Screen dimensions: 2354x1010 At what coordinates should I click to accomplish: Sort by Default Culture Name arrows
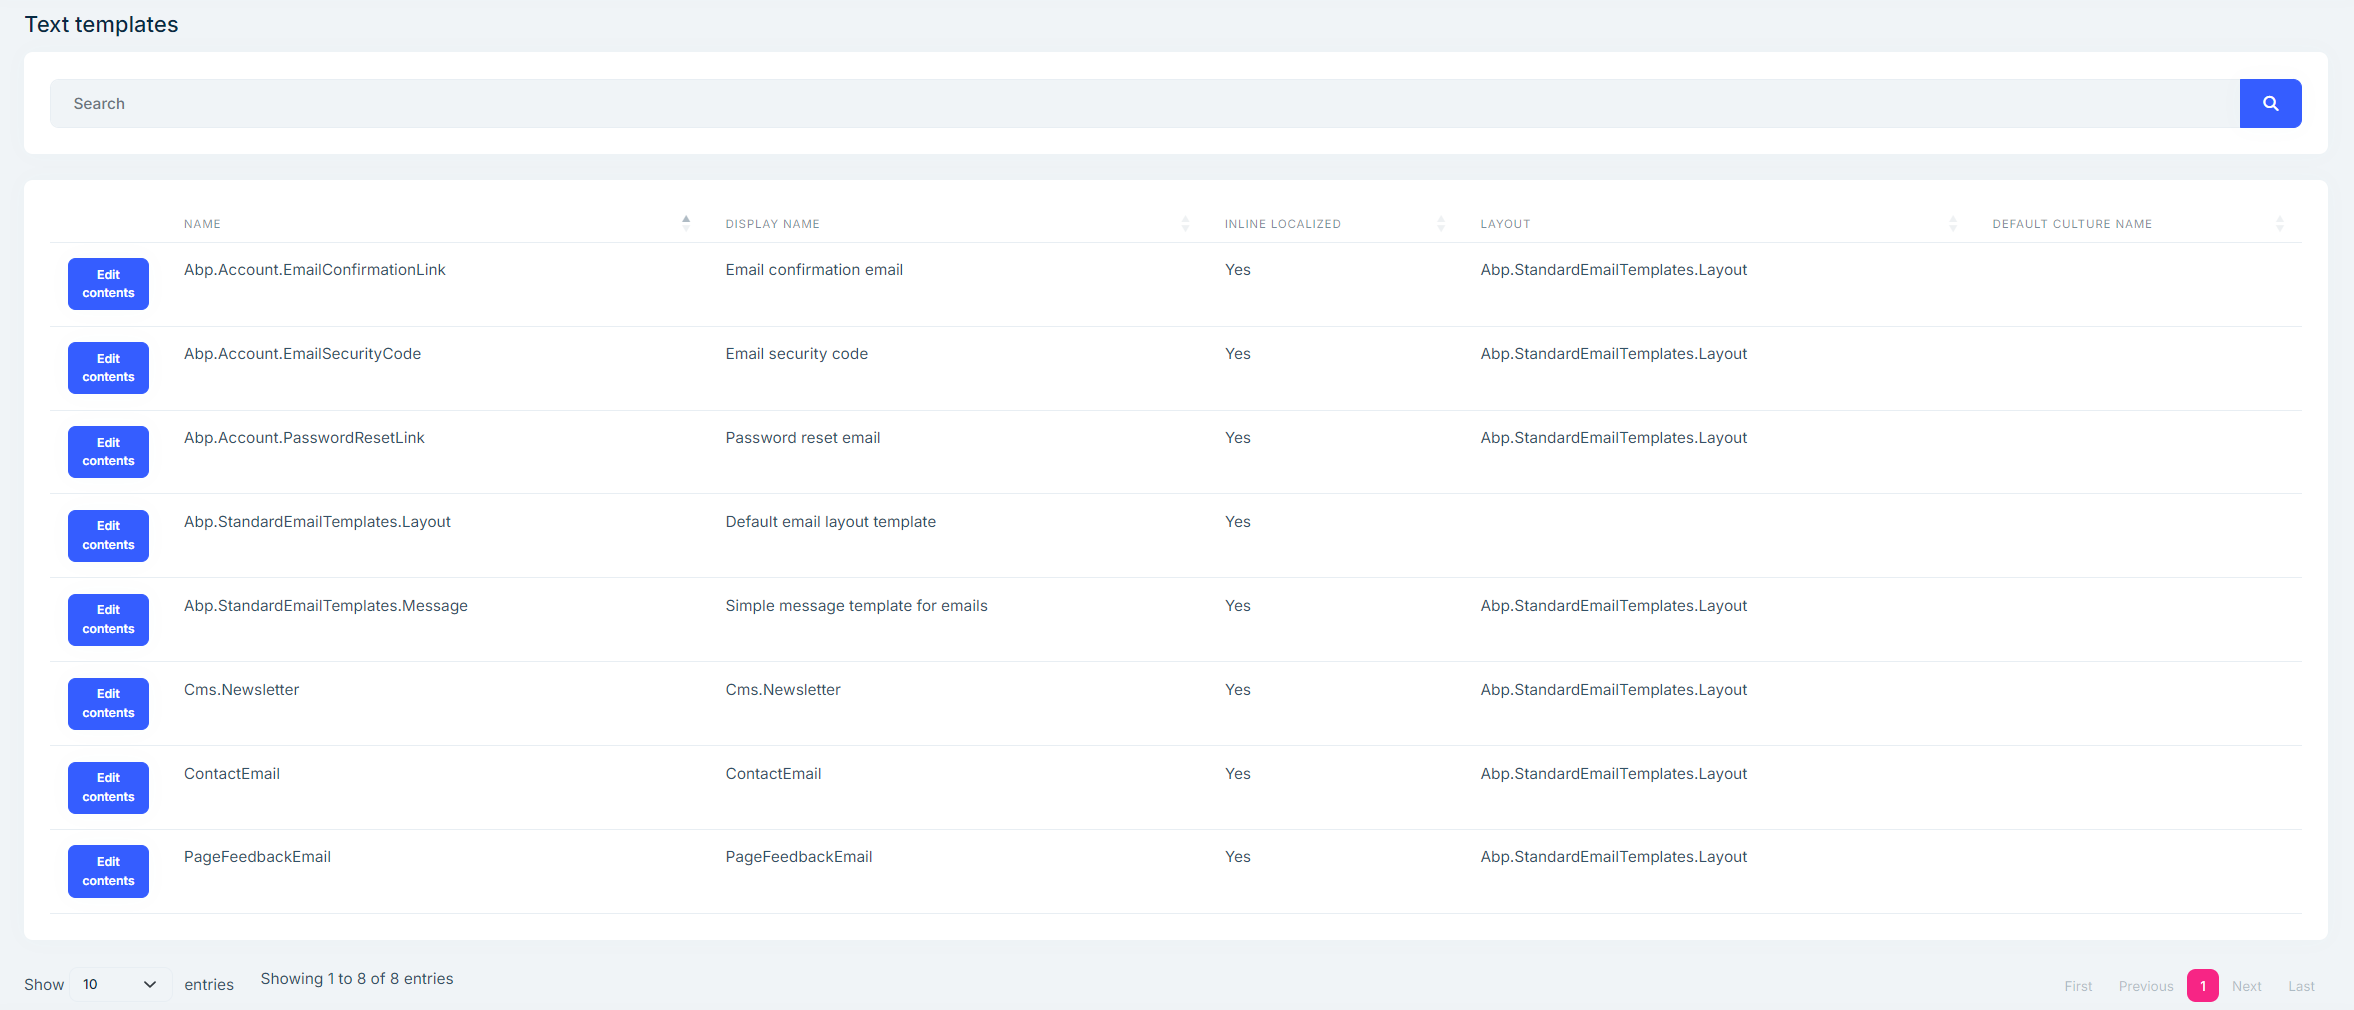coord(2280,223)
